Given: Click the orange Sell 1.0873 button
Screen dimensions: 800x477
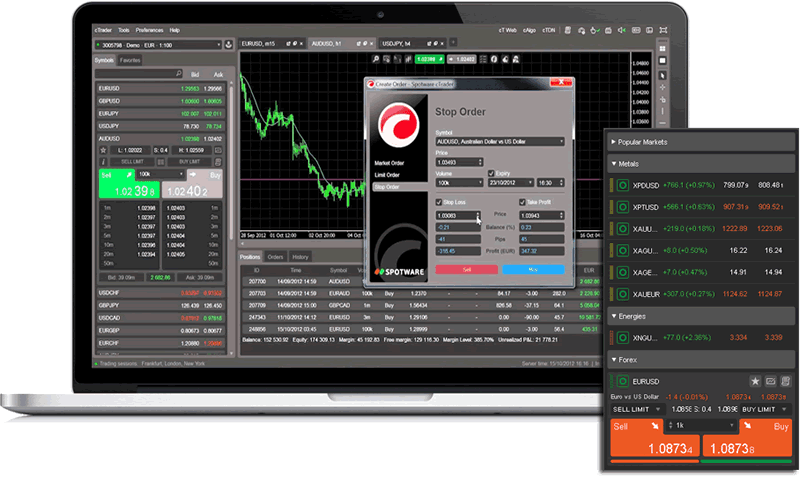Looking at the screenshot, I should point(655,439).
